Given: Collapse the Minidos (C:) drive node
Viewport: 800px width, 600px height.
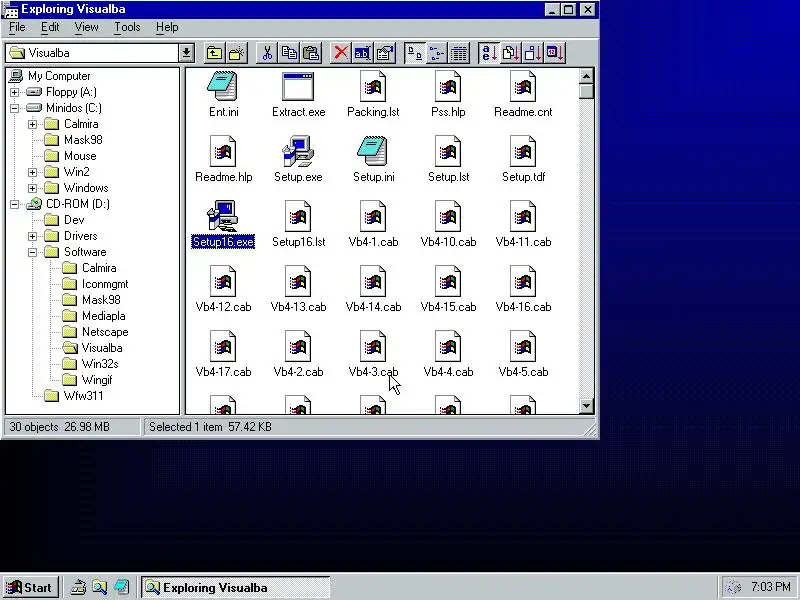Looking at the screenshot, I should pyautogui.click(x=14, y=108).
